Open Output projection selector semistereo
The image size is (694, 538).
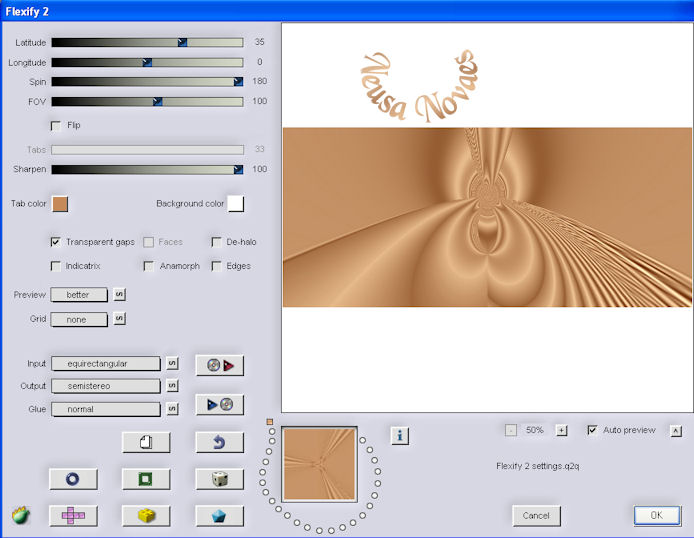[x=106, y=386]
